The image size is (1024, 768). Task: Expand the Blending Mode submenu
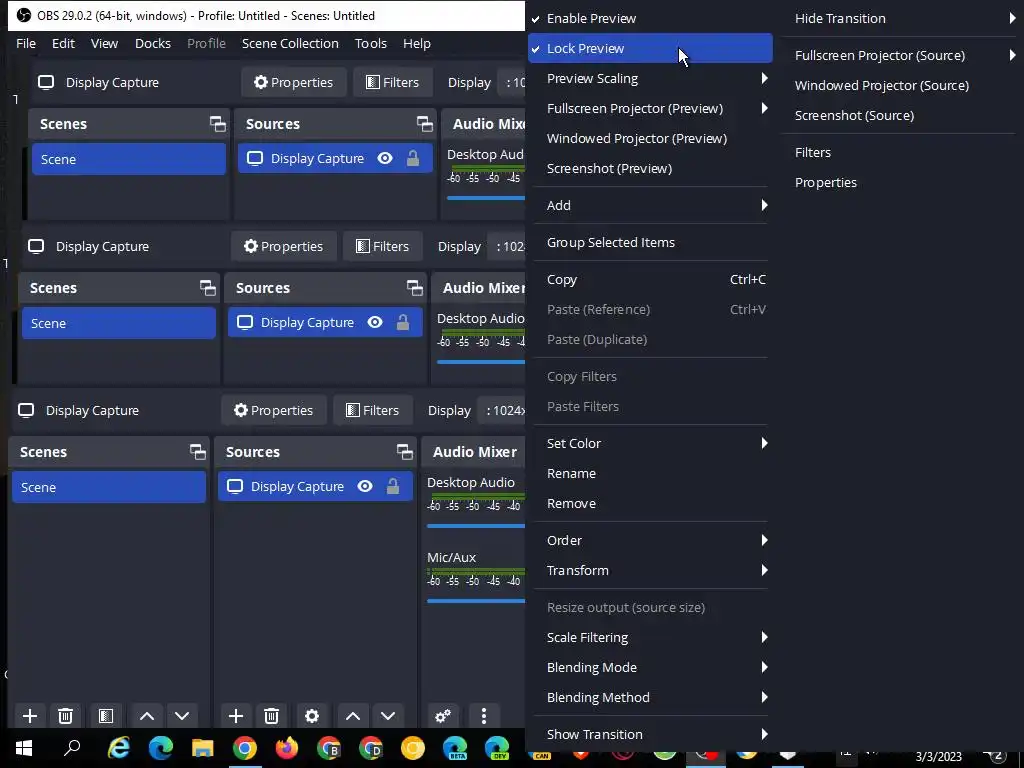650,667
